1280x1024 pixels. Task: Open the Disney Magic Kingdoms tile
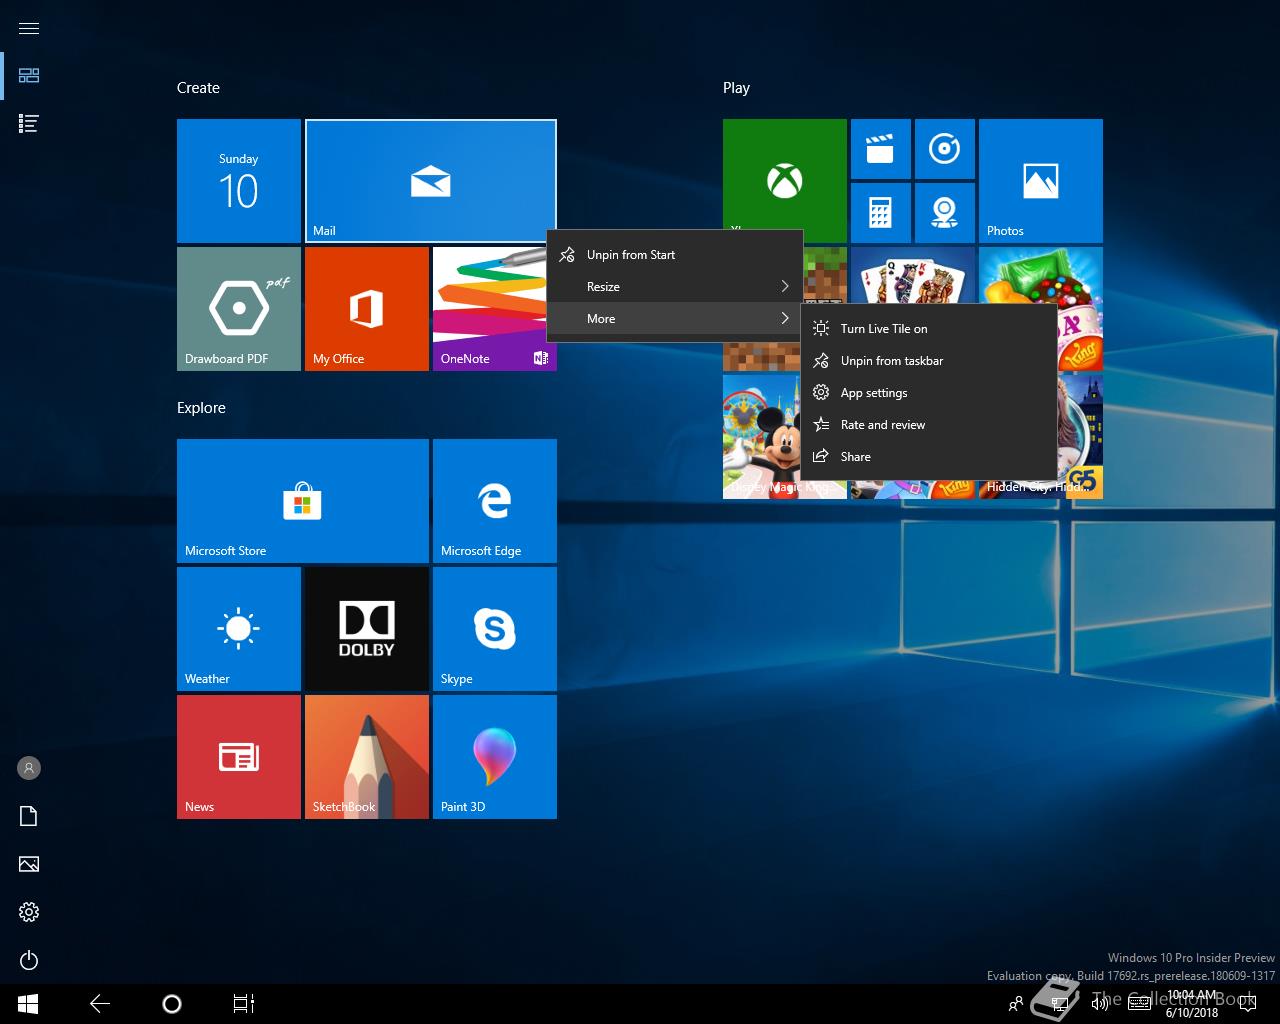(762, 437)
